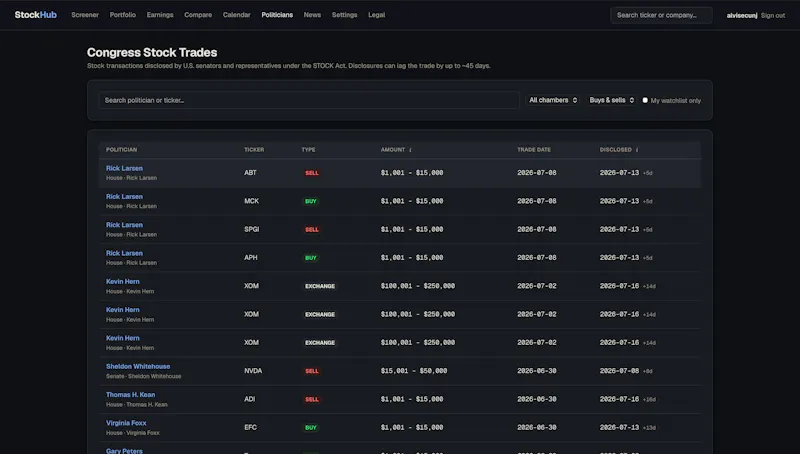Open Rick Larsen link in ABT row
800x454 pixels.
[124, 168]
